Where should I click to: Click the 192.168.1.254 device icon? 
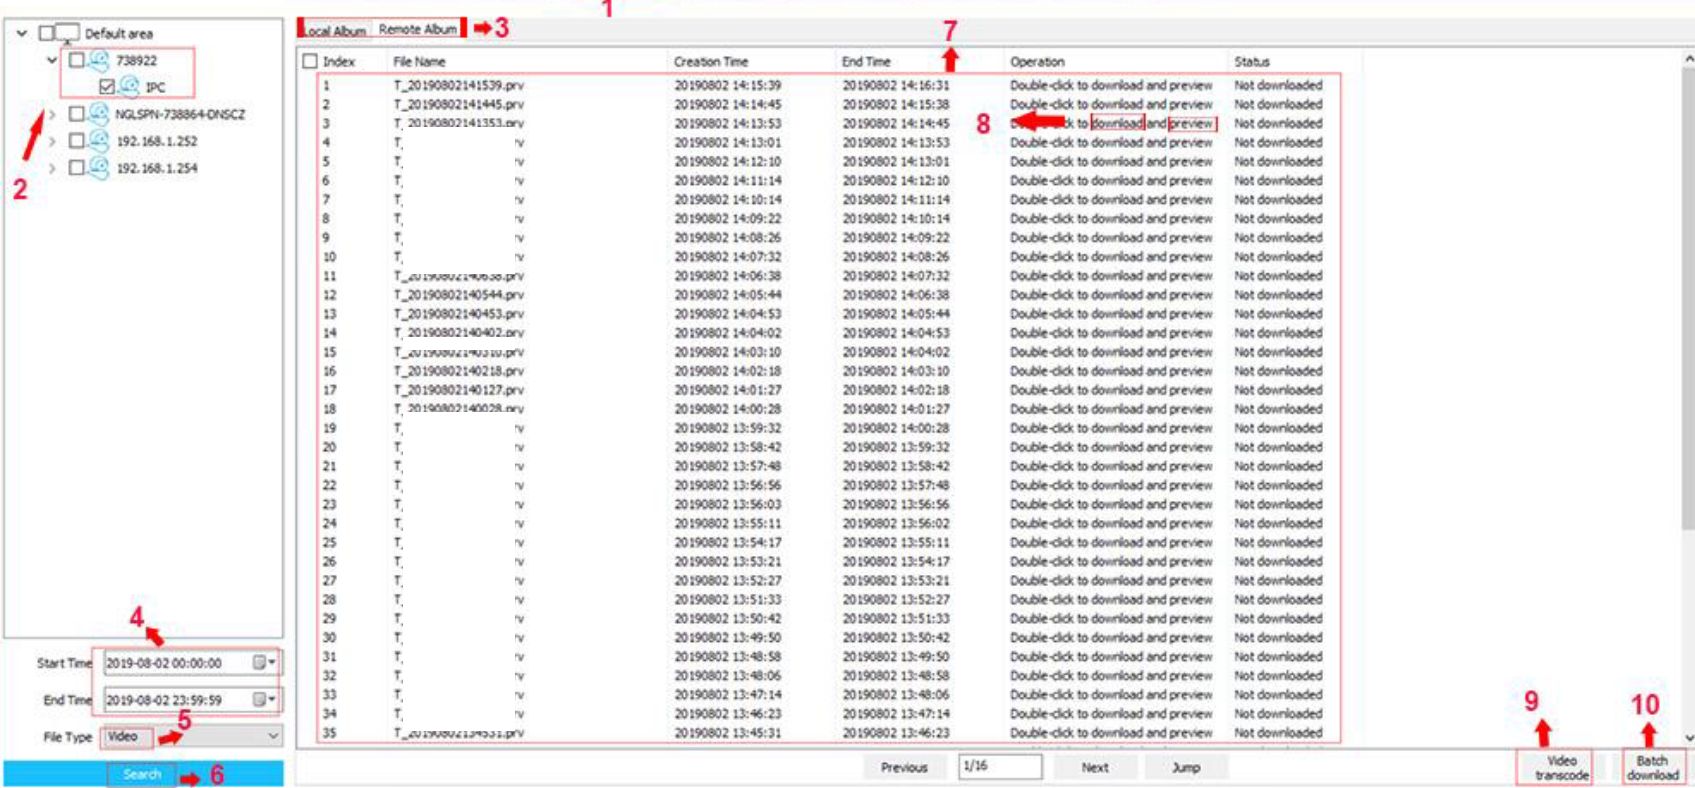pyautogui.click(x=99, y=168)
